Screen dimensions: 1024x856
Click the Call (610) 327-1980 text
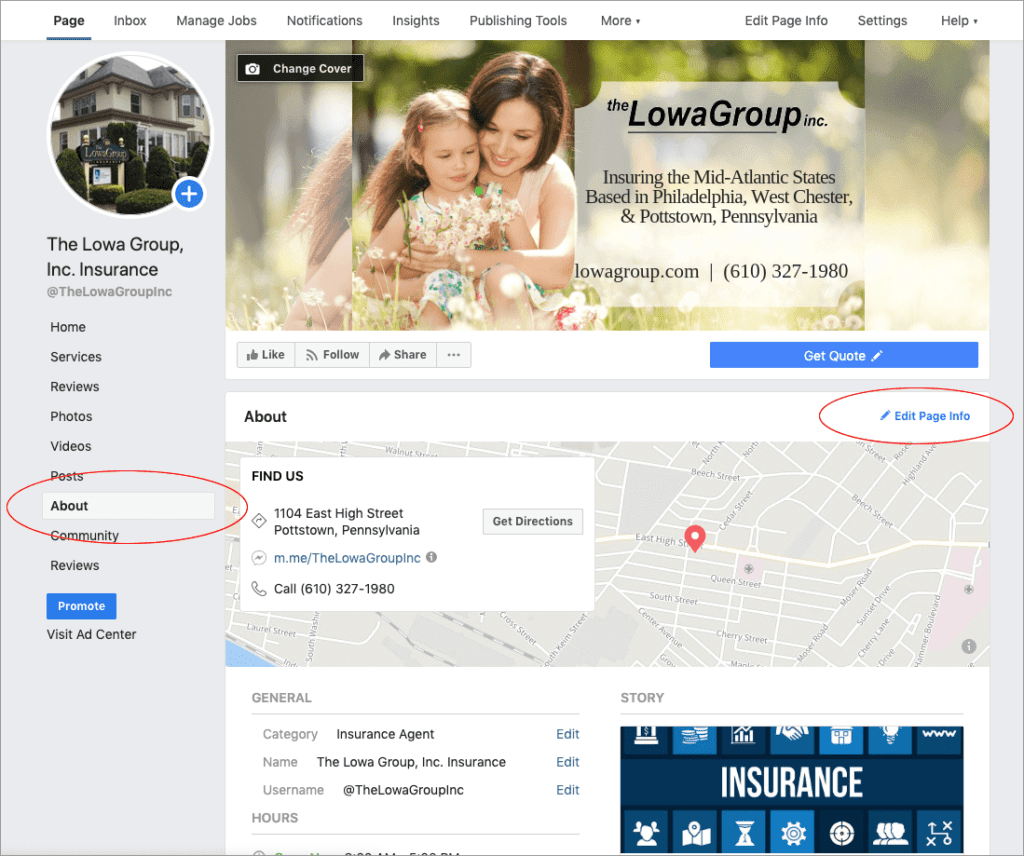[334, 589]
